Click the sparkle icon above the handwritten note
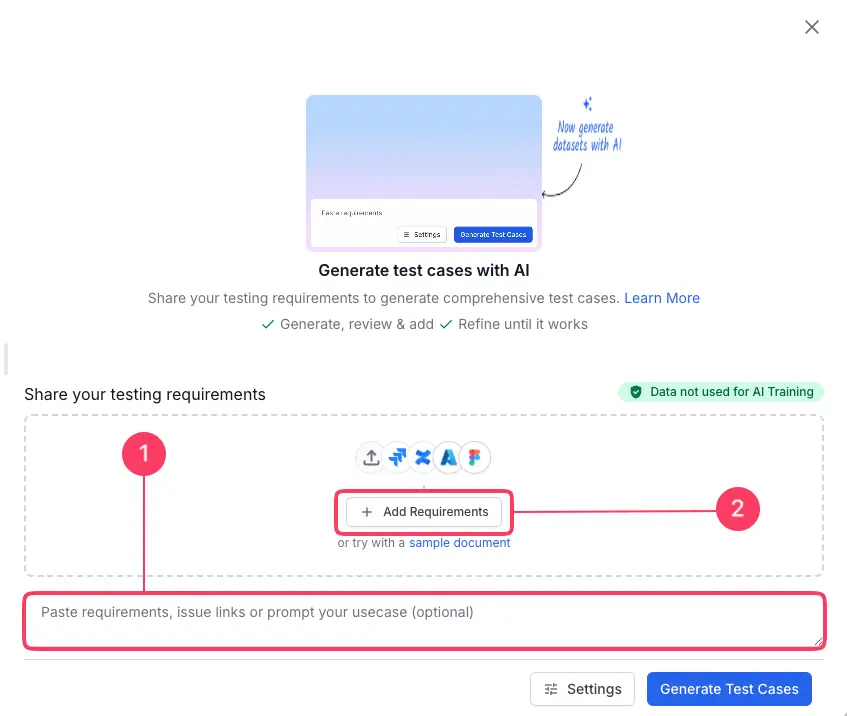The height and width of the screenshot is (716, 847). coord(587,103)
